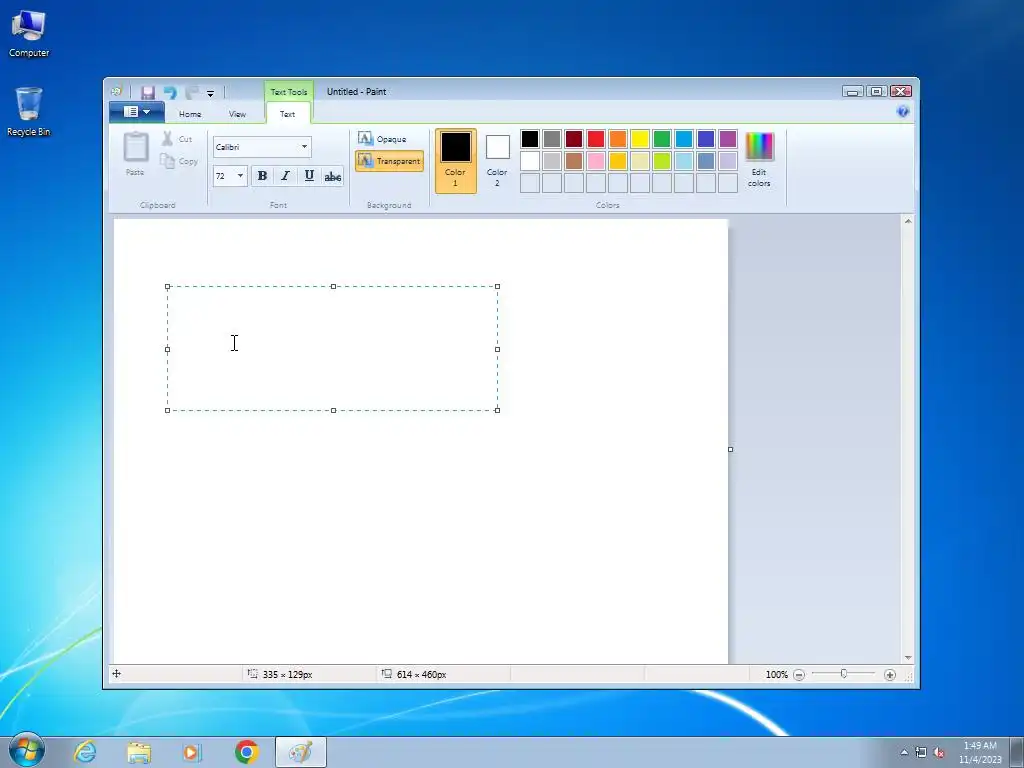This screenshot has height=768, width=1024.
Task: Pick the yellow color swatch
Action: [x=639, y=138]
